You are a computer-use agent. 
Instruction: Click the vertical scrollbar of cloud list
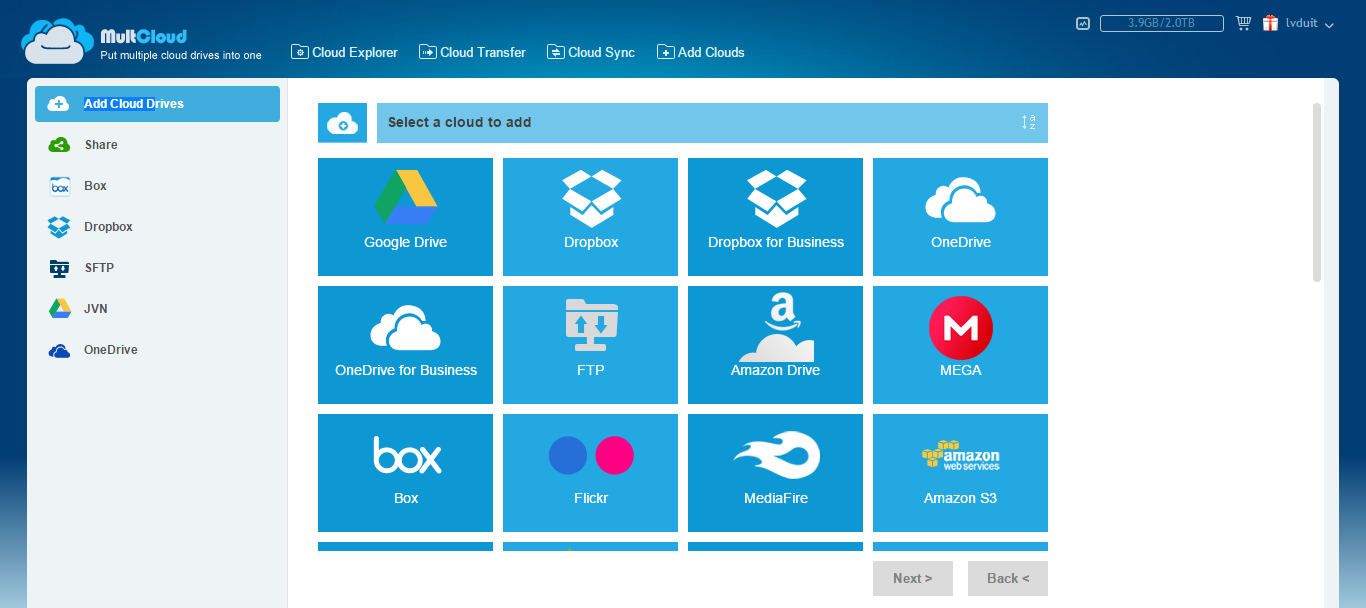[1317, 192]
